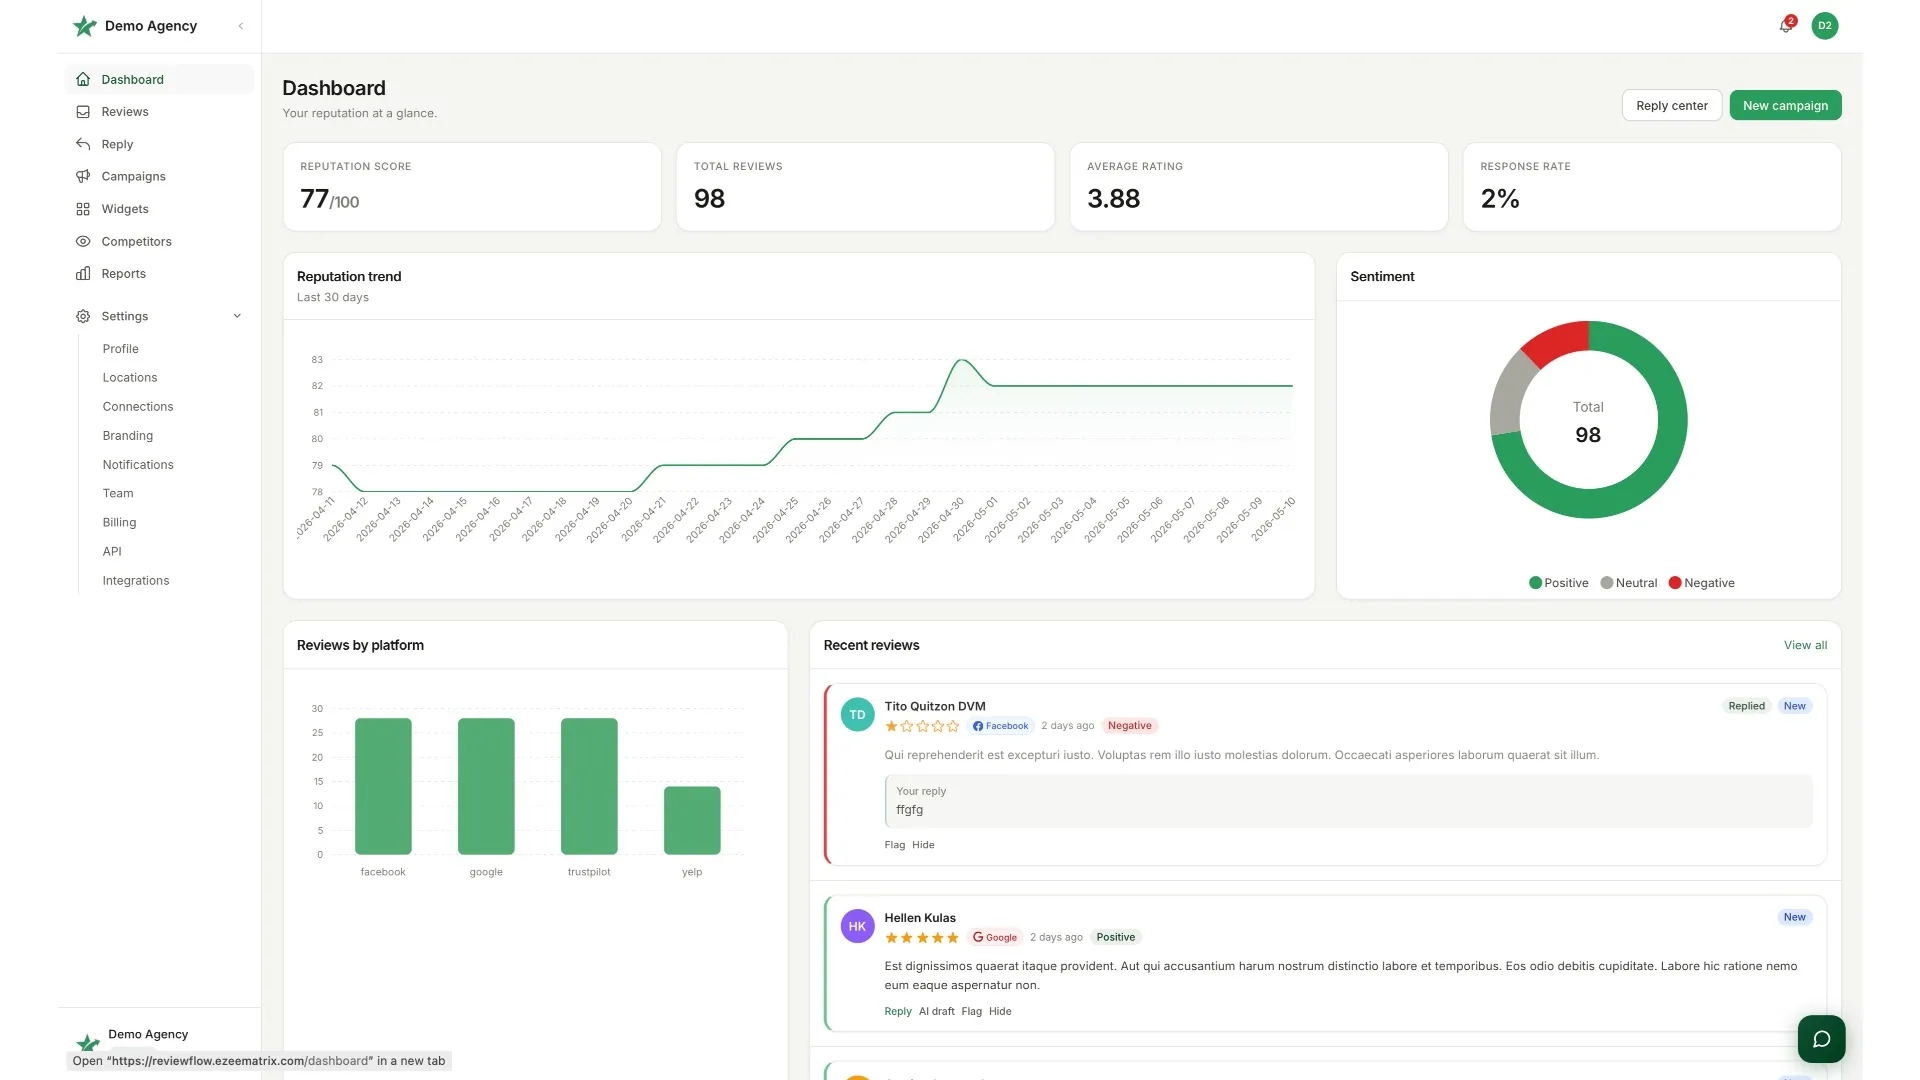The height and width of the screenshot is (1080, 1920).
Task: Click Reply on Hellen Kulas review
Action: point(897,1011)
